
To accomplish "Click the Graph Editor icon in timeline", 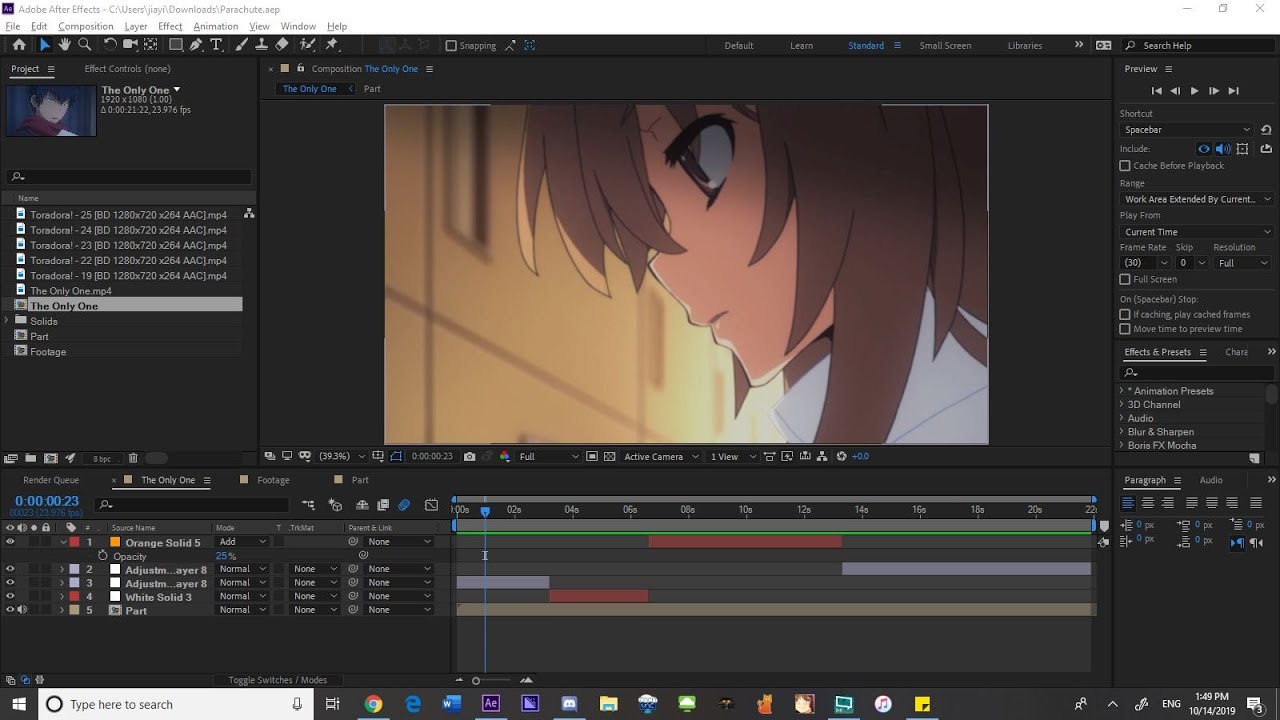I will [431, 505].
